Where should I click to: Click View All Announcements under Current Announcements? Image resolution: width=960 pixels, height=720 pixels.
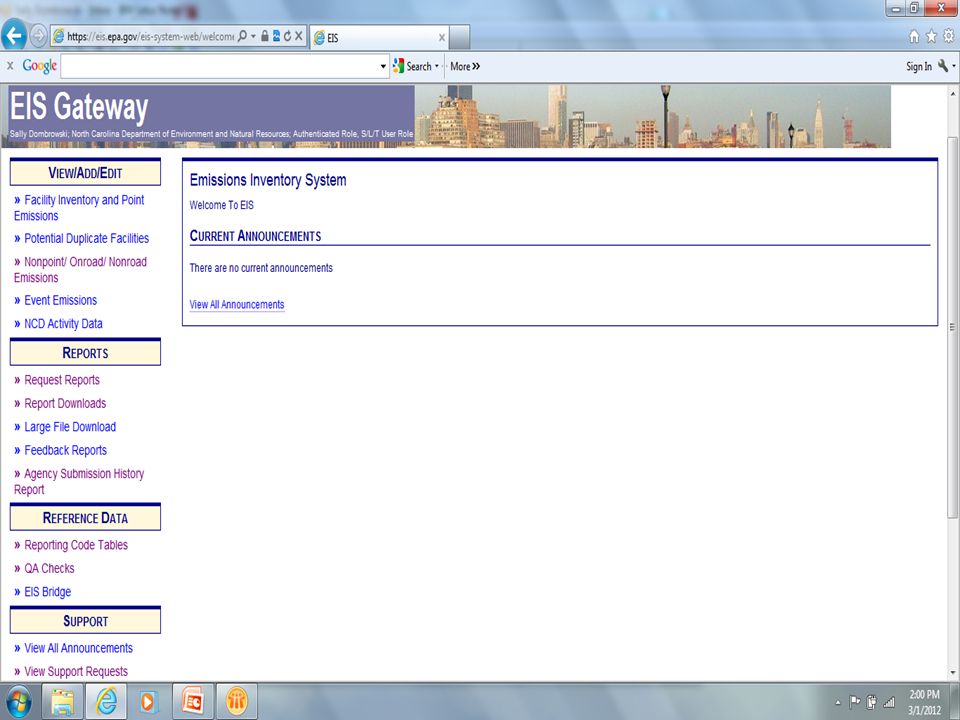pyautogui.click(x=237, y=304)
